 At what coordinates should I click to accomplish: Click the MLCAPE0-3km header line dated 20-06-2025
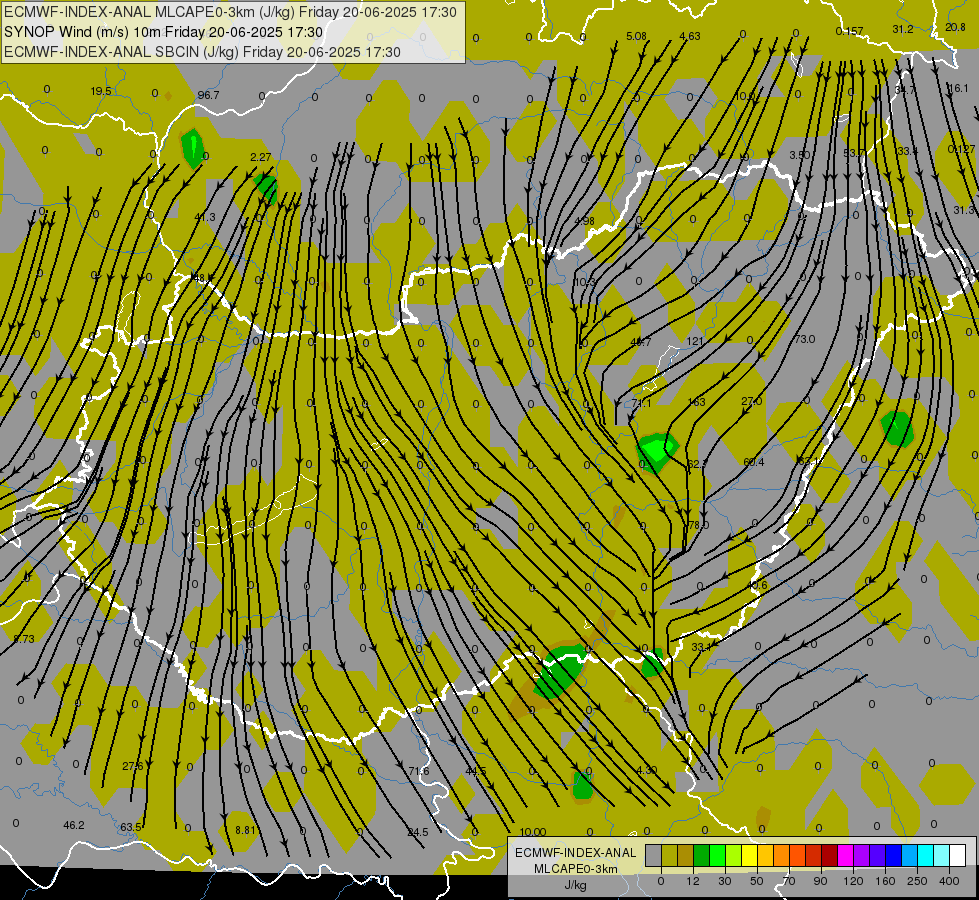click(x=230, y=12)
